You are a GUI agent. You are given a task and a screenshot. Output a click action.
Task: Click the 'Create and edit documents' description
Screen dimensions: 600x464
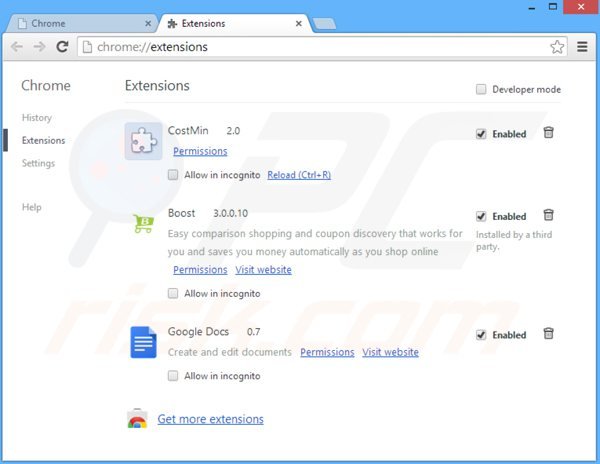coord(230,352)
